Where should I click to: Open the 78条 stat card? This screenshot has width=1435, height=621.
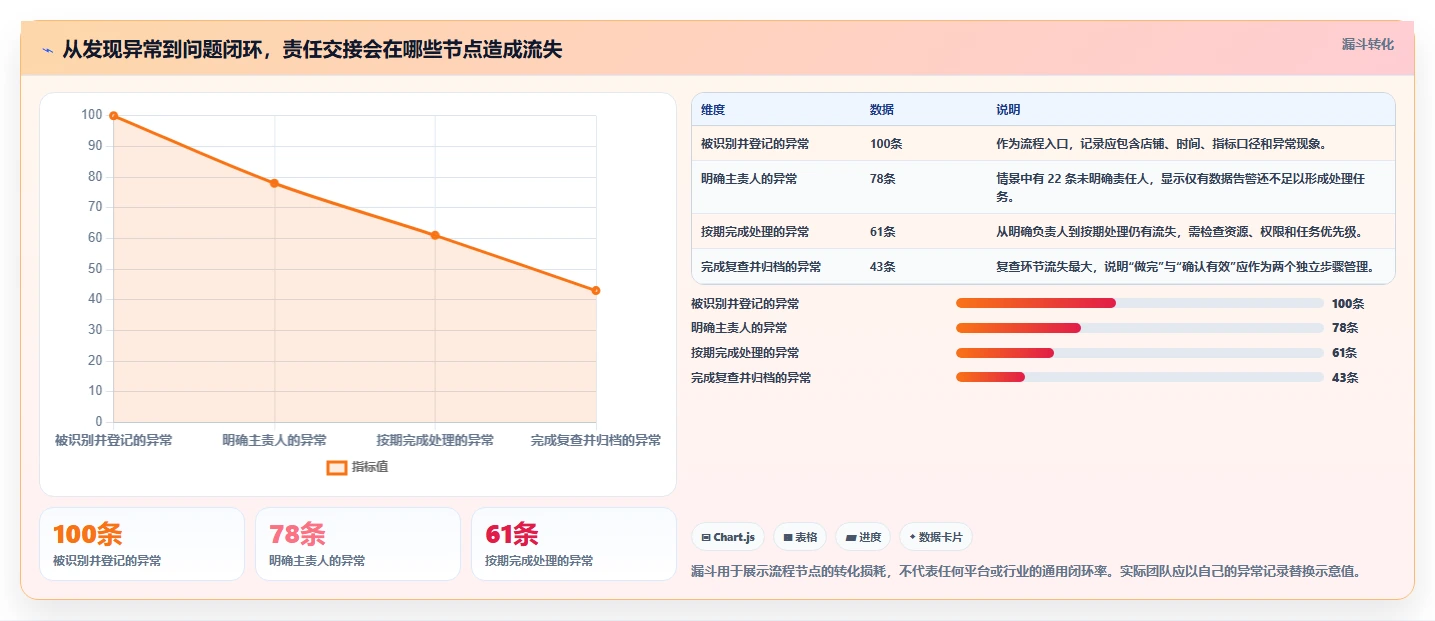358,544
